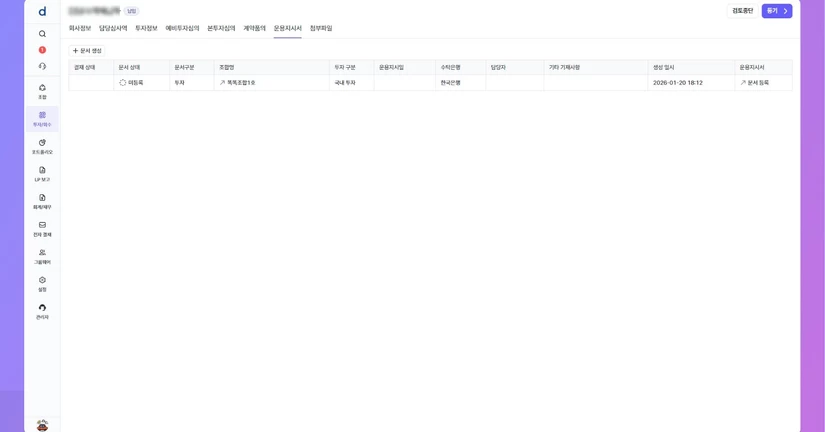Open the red notification badge
Viewport: 825px width, 432px height.
[42, 50]
